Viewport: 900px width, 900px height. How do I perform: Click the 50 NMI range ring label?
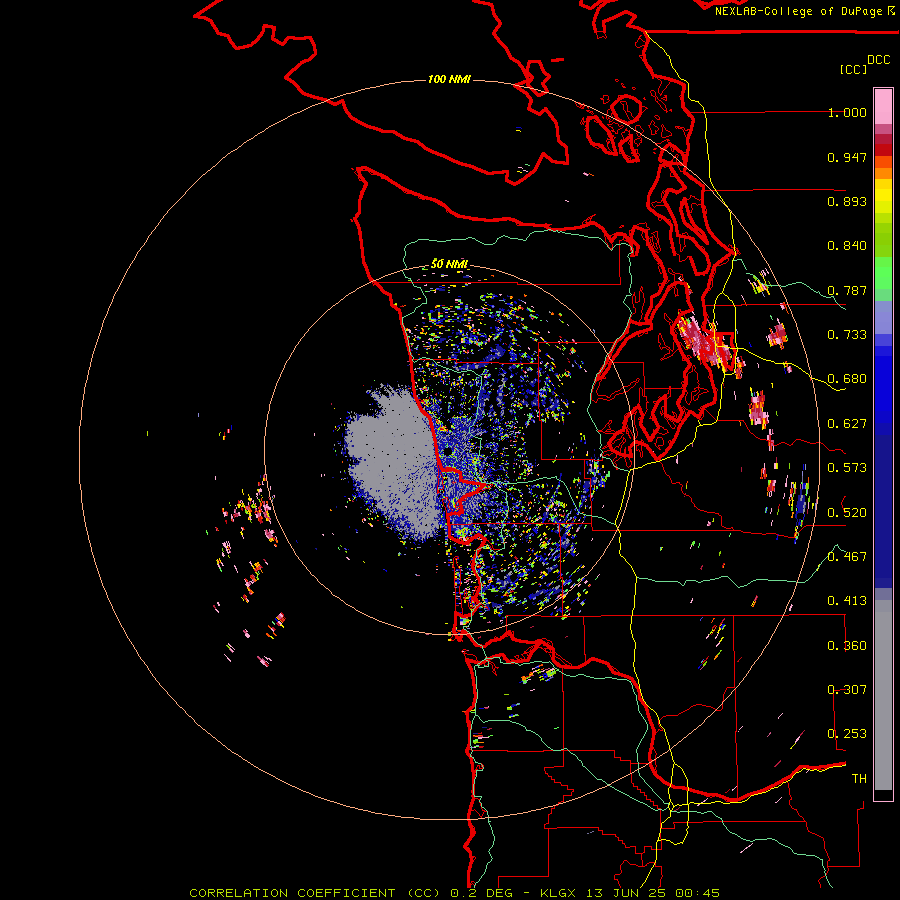(449, 264)
